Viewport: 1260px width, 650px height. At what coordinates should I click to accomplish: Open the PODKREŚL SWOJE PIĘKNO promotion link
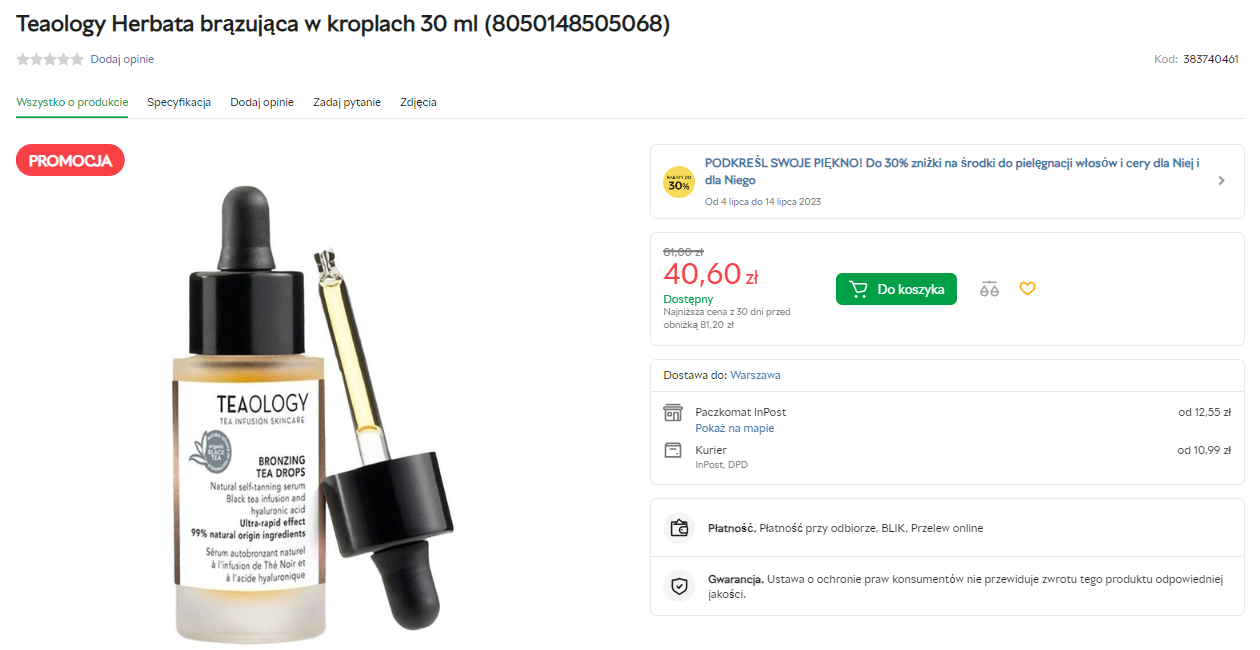[x=951, y=171]
